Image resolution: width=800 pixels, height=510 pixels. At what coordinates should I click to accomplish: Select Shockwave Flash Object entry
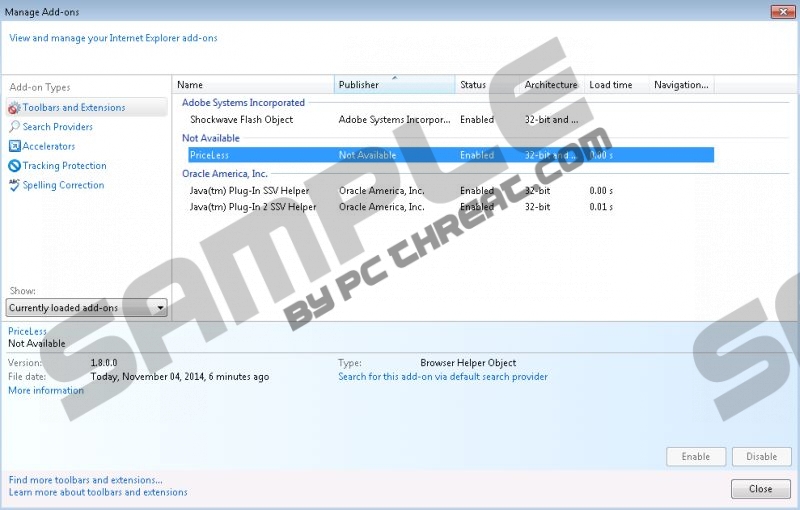[x=242, y=120]
